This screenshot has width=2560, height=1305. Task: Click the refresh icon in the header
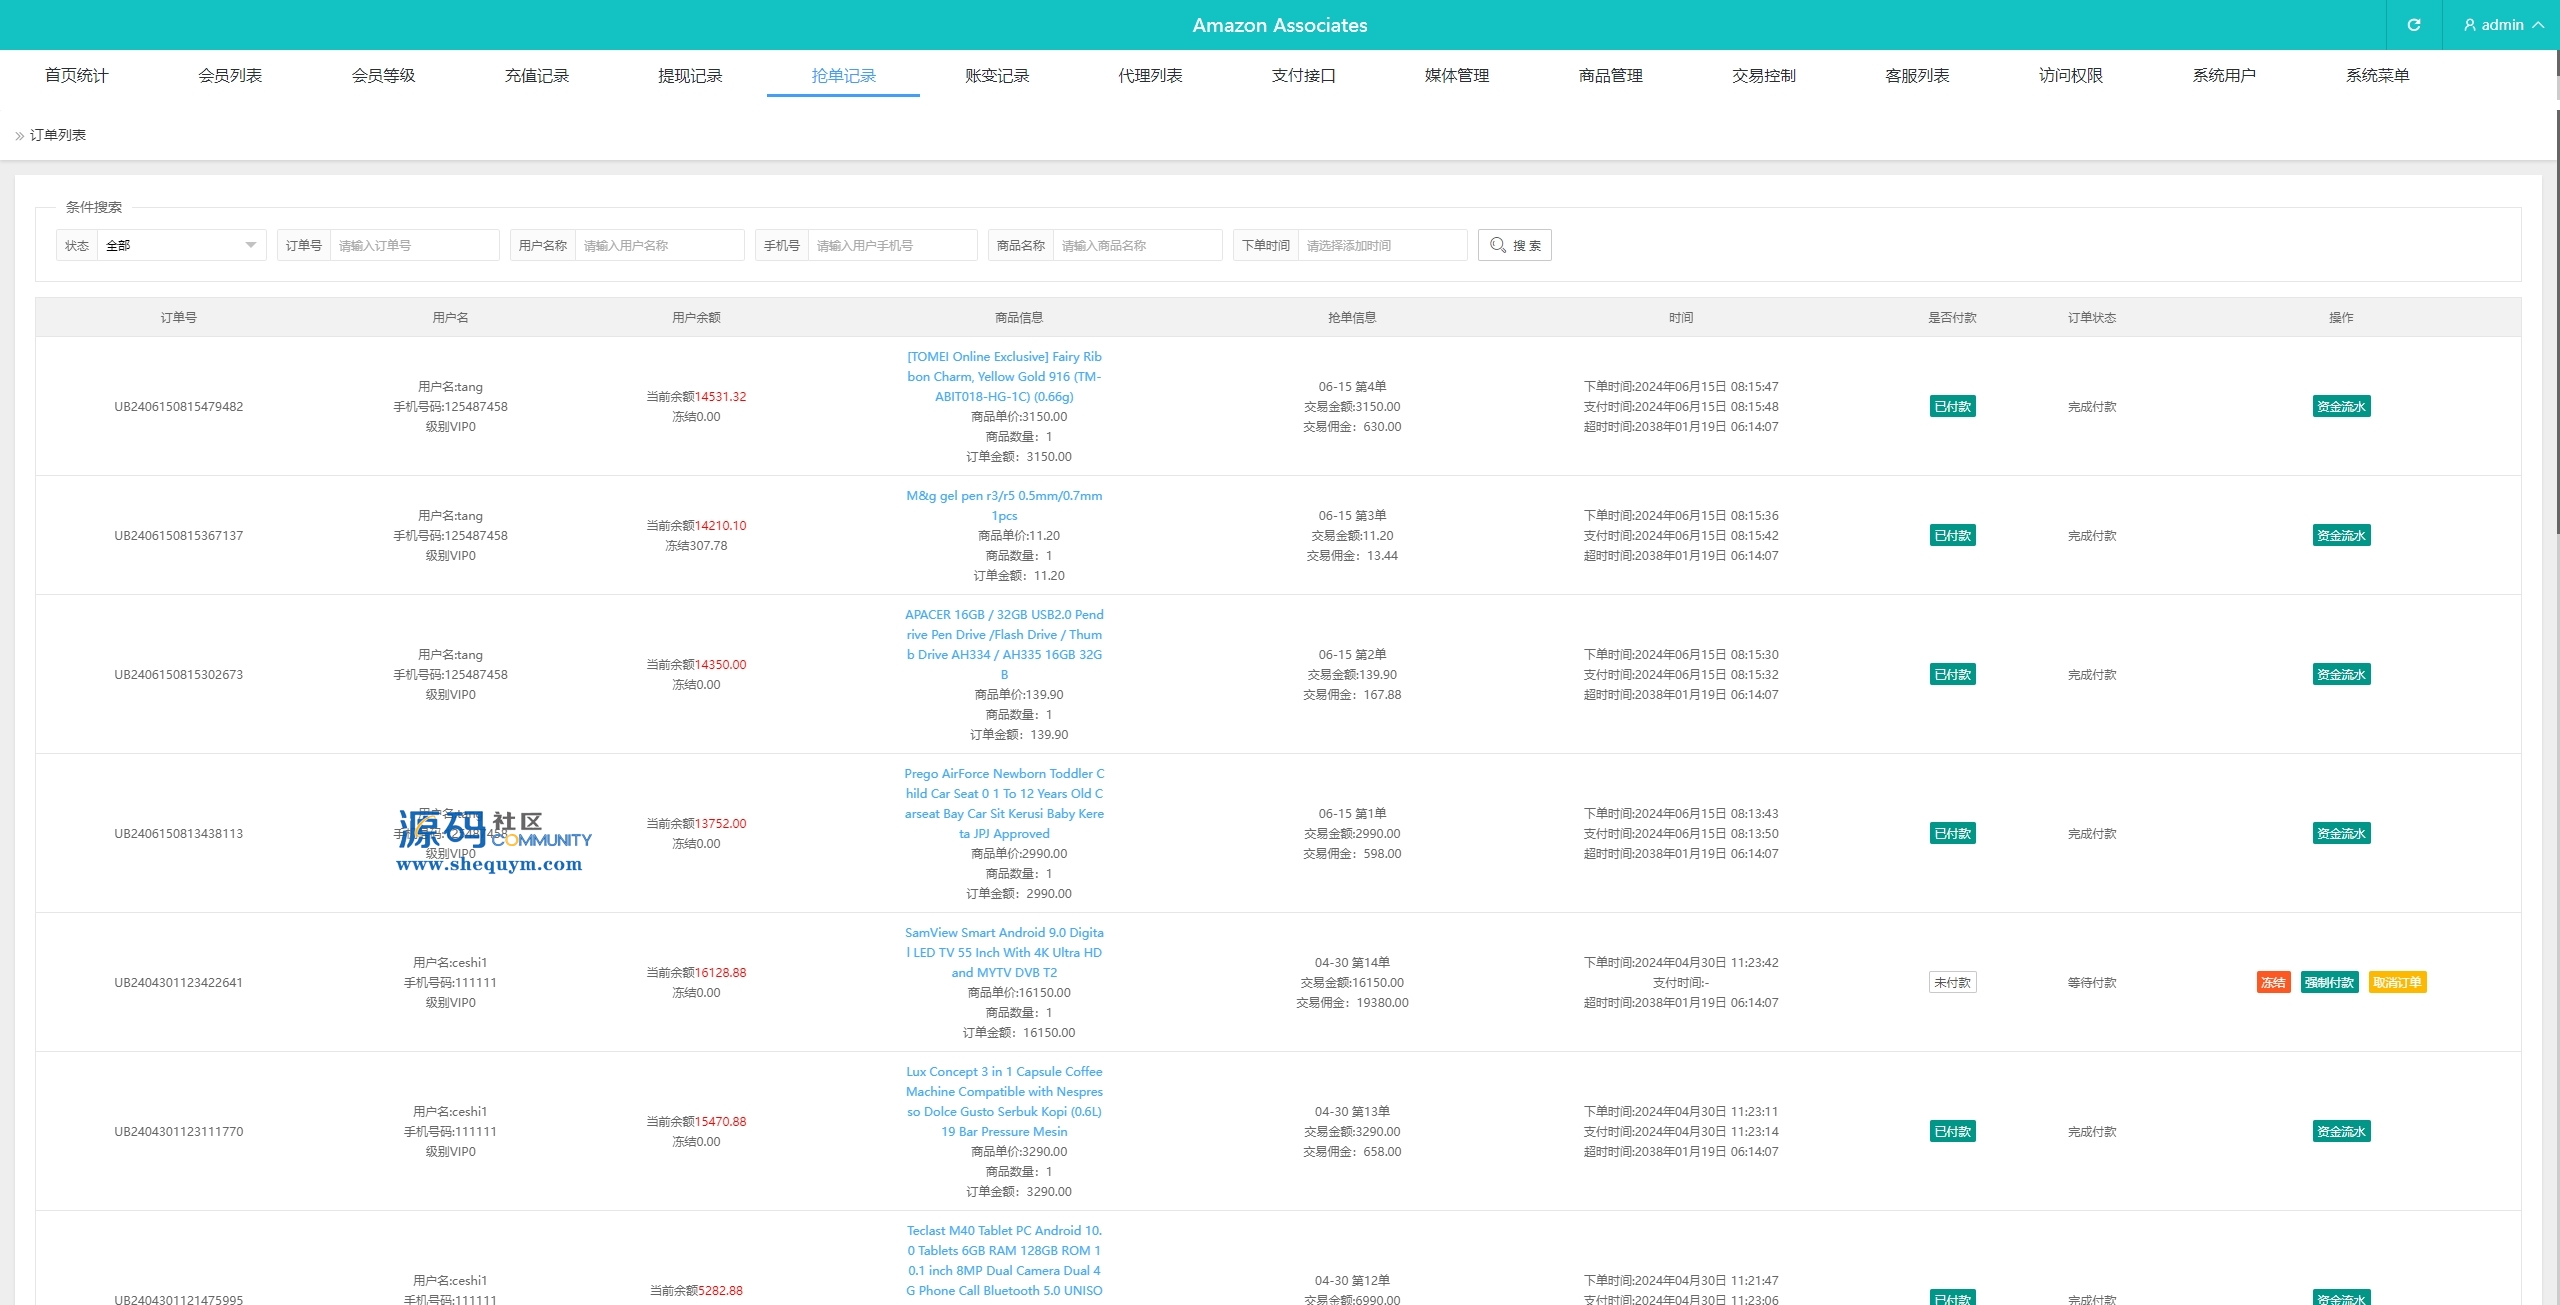2413,25
